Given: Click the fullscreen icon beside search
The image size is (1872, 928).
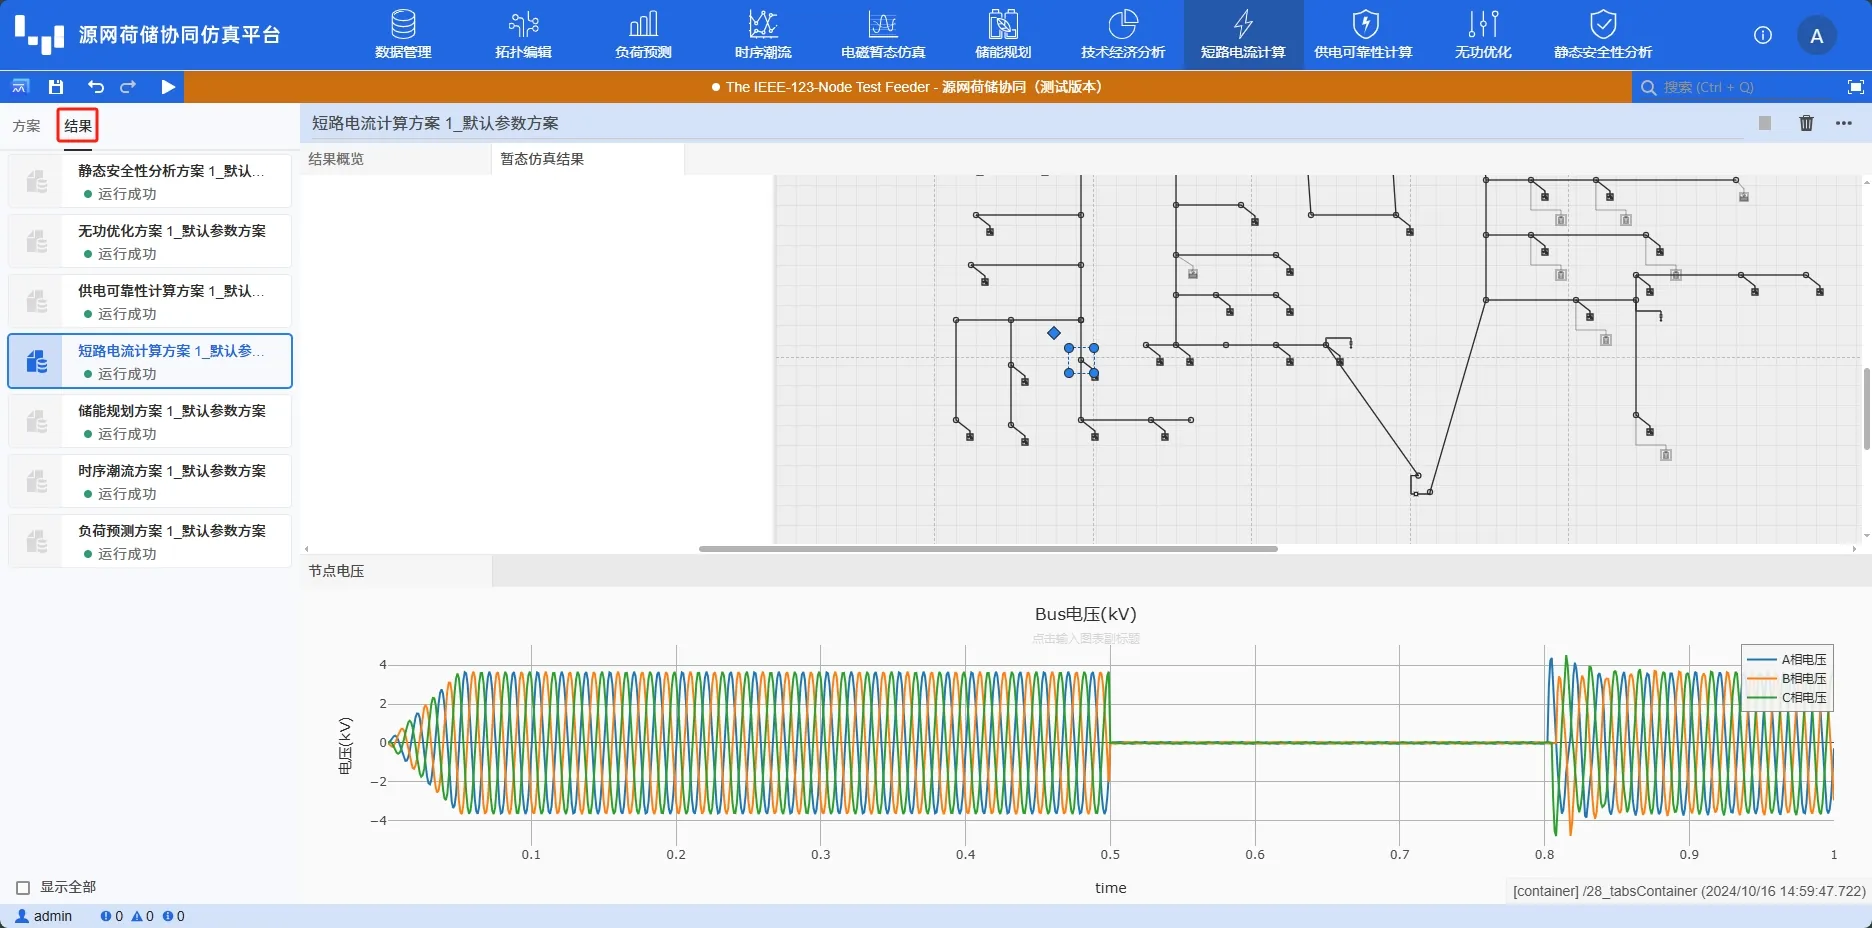Looking at the screenshot, I should [x=1855, y=87].
